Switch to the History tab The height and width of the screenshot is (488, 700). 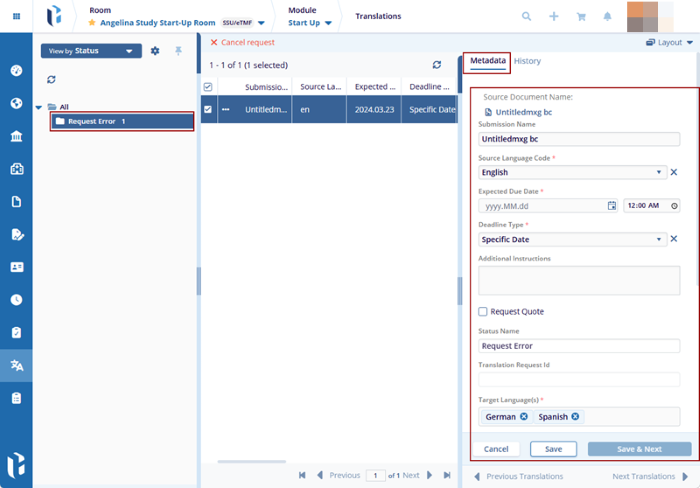pyautogui.click(x=527, y=61)
